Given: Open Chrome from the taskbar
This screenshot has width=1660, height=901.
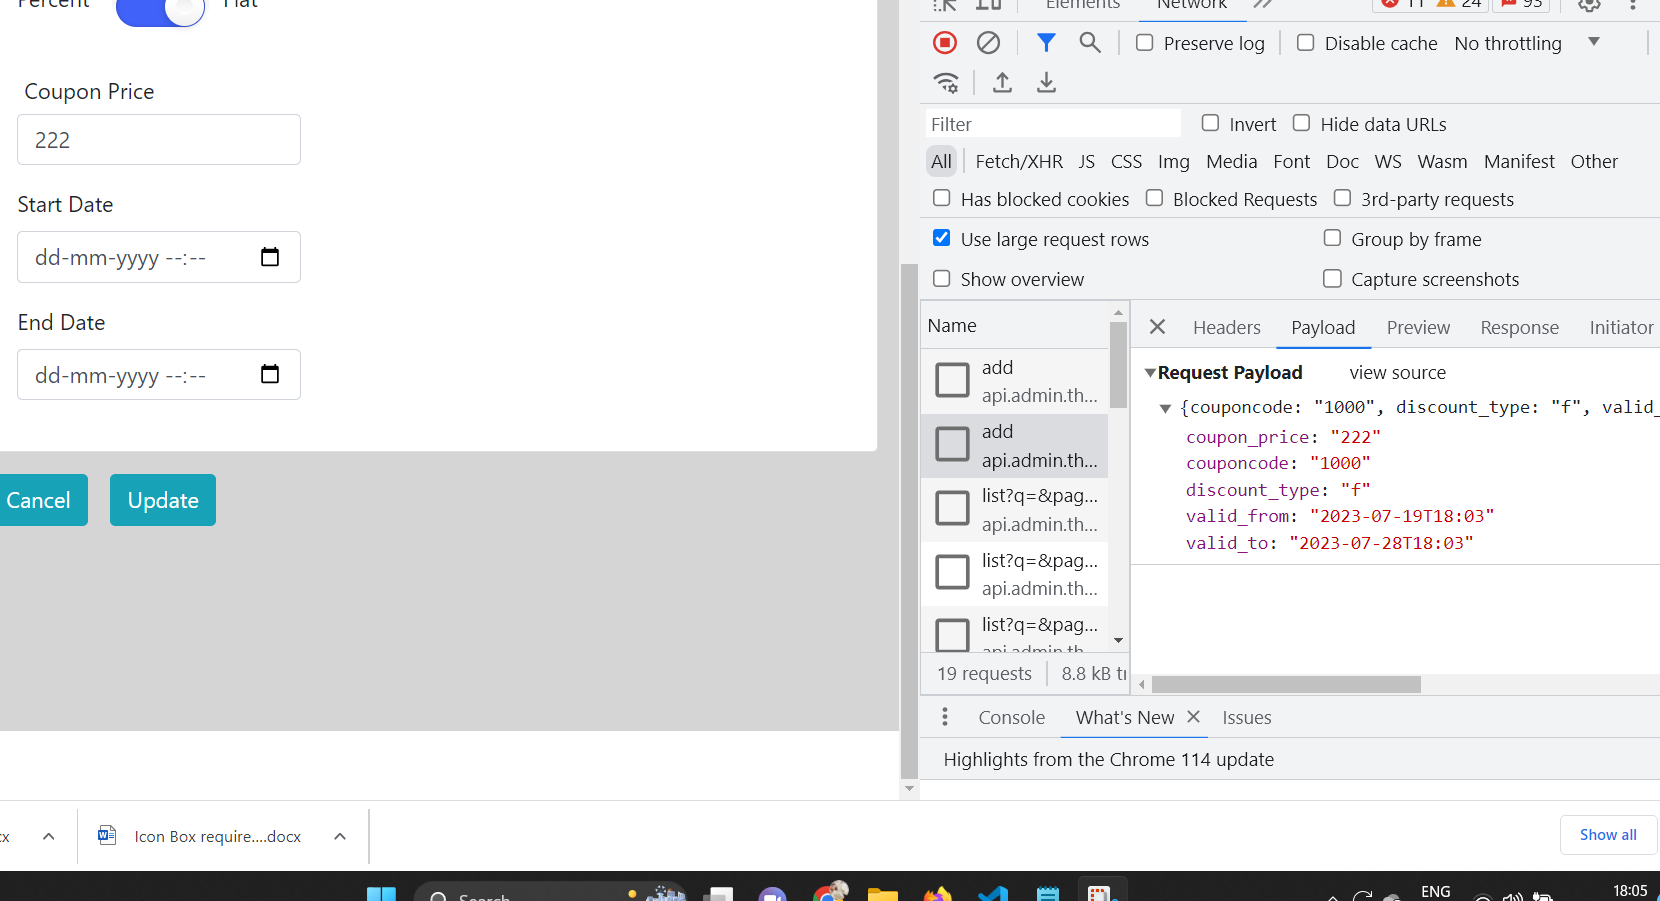Looking at the screenshot, I should pyautogui.click(x=829, y=892).
